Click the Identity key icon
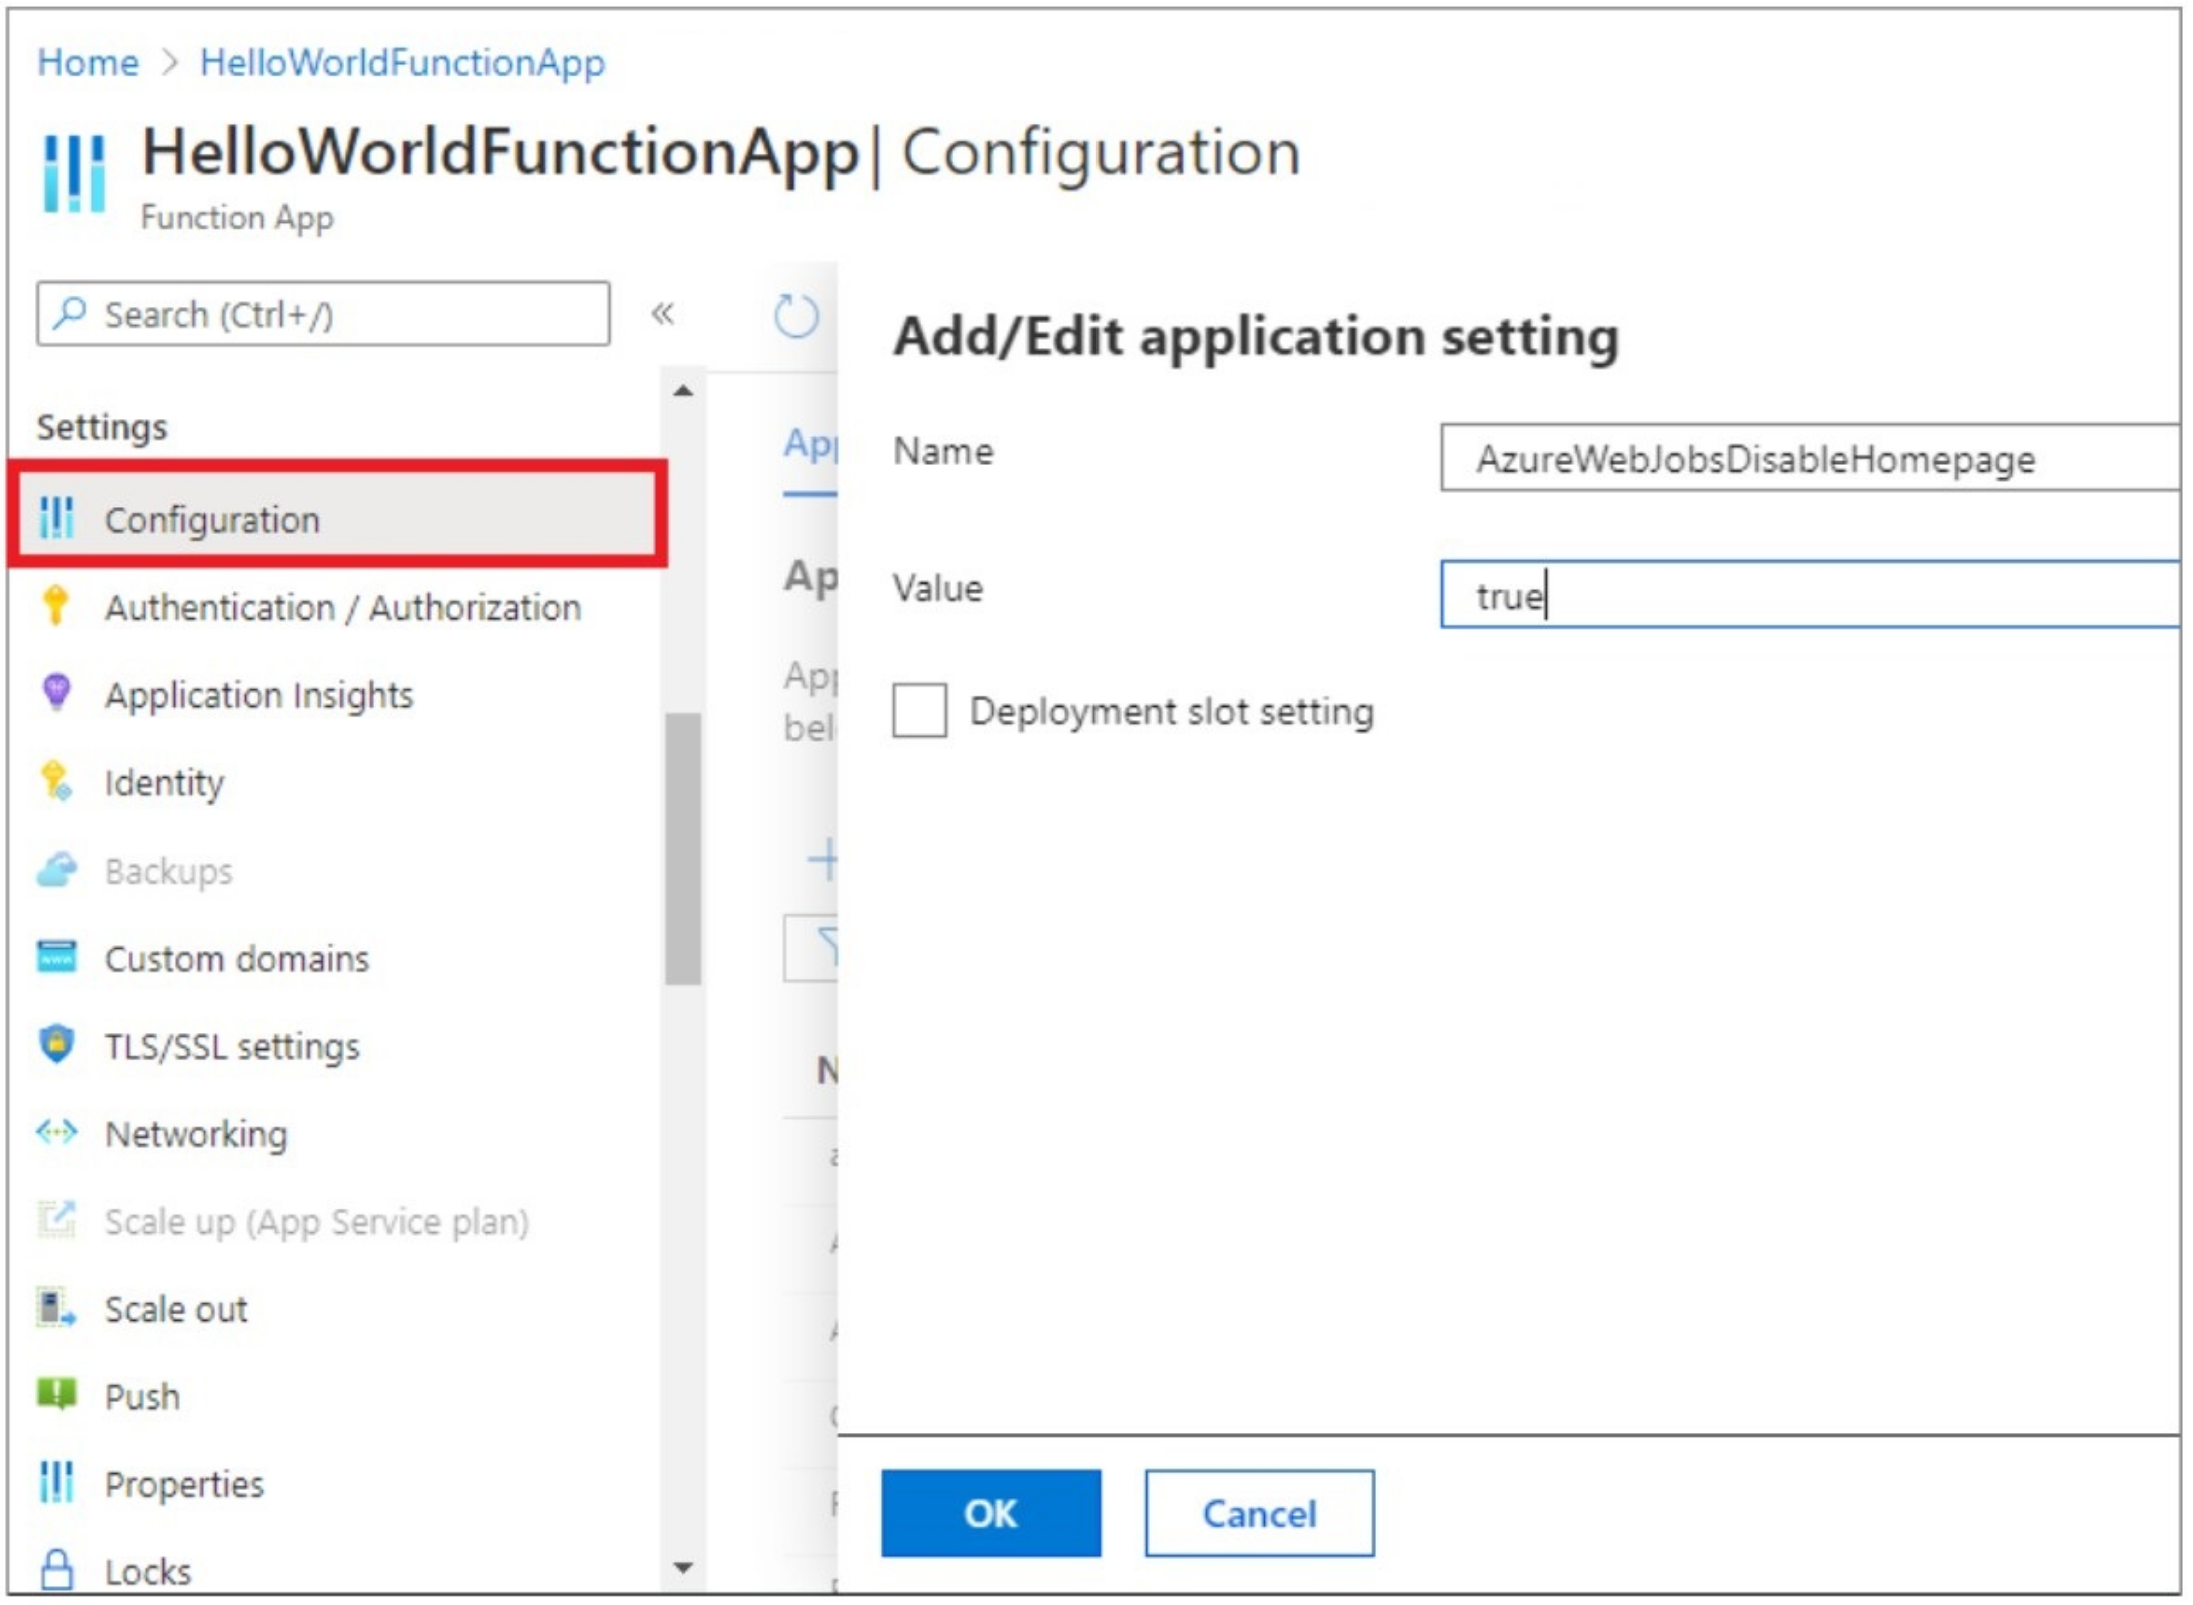The width and height of the screenshot is (2193, 1605). click(x=56, y=781)
